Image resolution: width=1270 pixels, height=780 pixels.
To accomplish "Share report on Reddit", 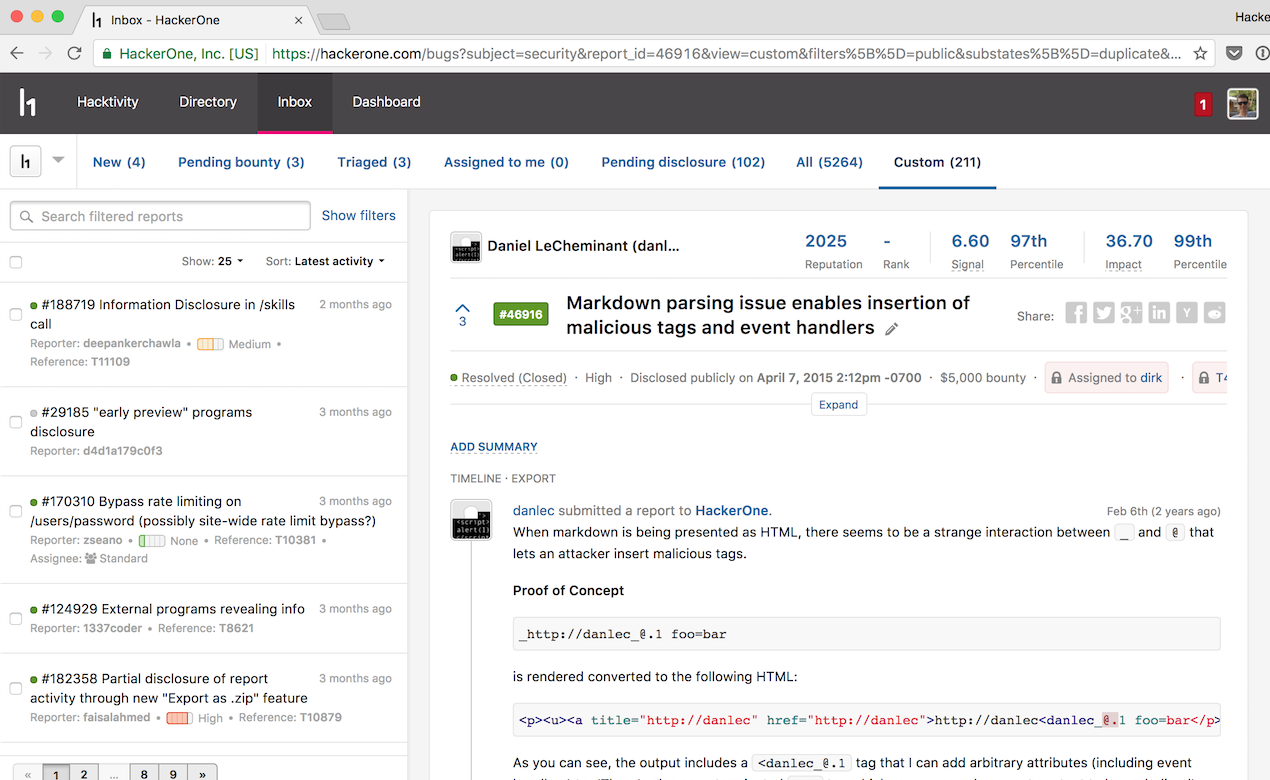I will click(x=1214, y=313).
